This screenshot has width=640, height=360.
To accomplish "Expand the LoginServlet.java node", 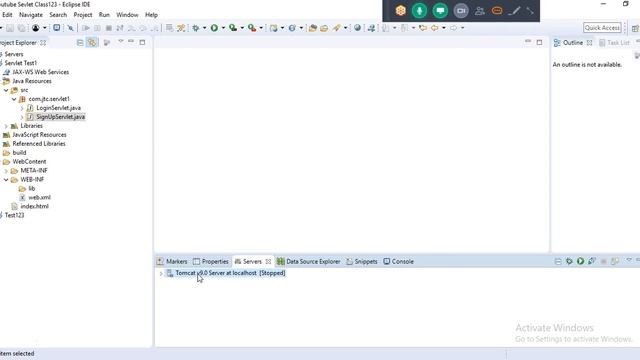I will pos(22,108).
